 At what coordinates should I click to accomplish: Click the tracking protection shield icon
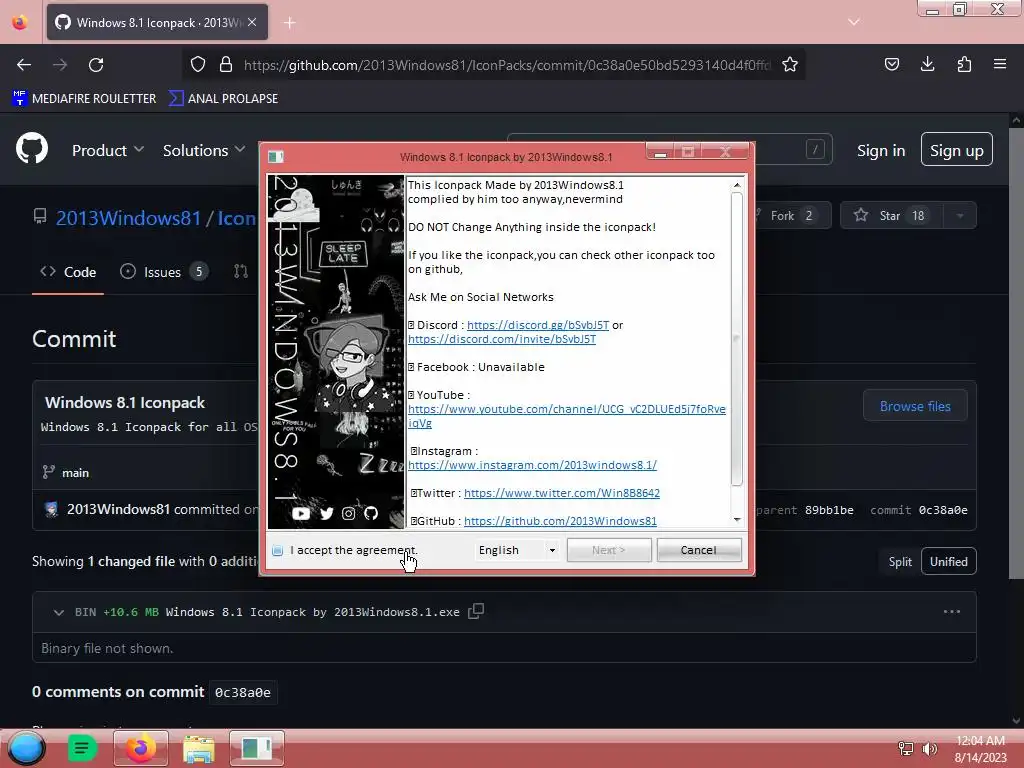(198, 64)
